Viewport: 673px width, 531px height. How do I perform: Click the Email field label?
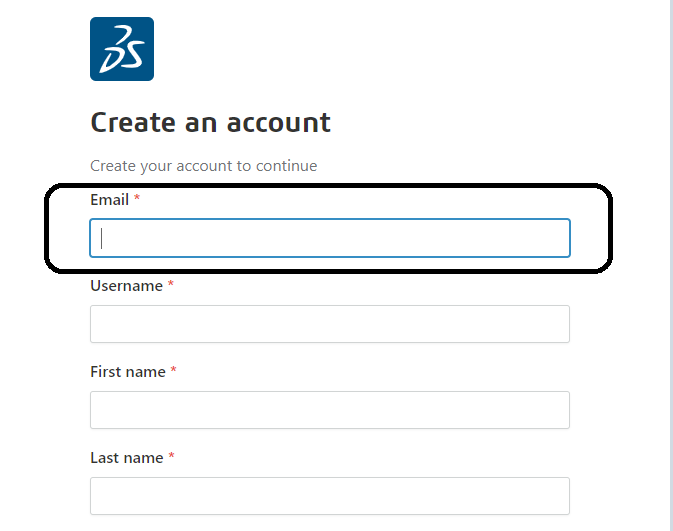click(109, 200)
